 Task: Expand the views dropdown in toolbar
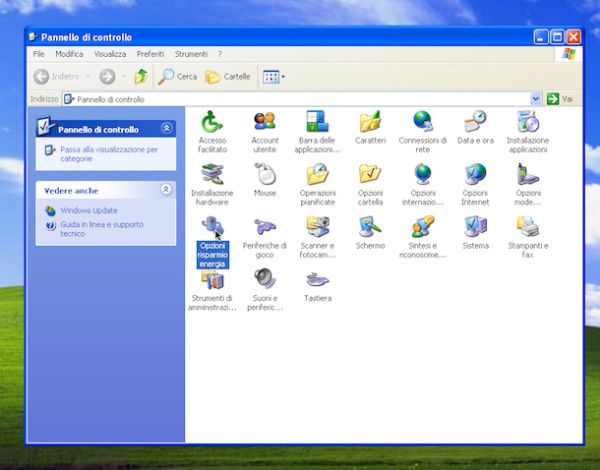pos(283,76)
